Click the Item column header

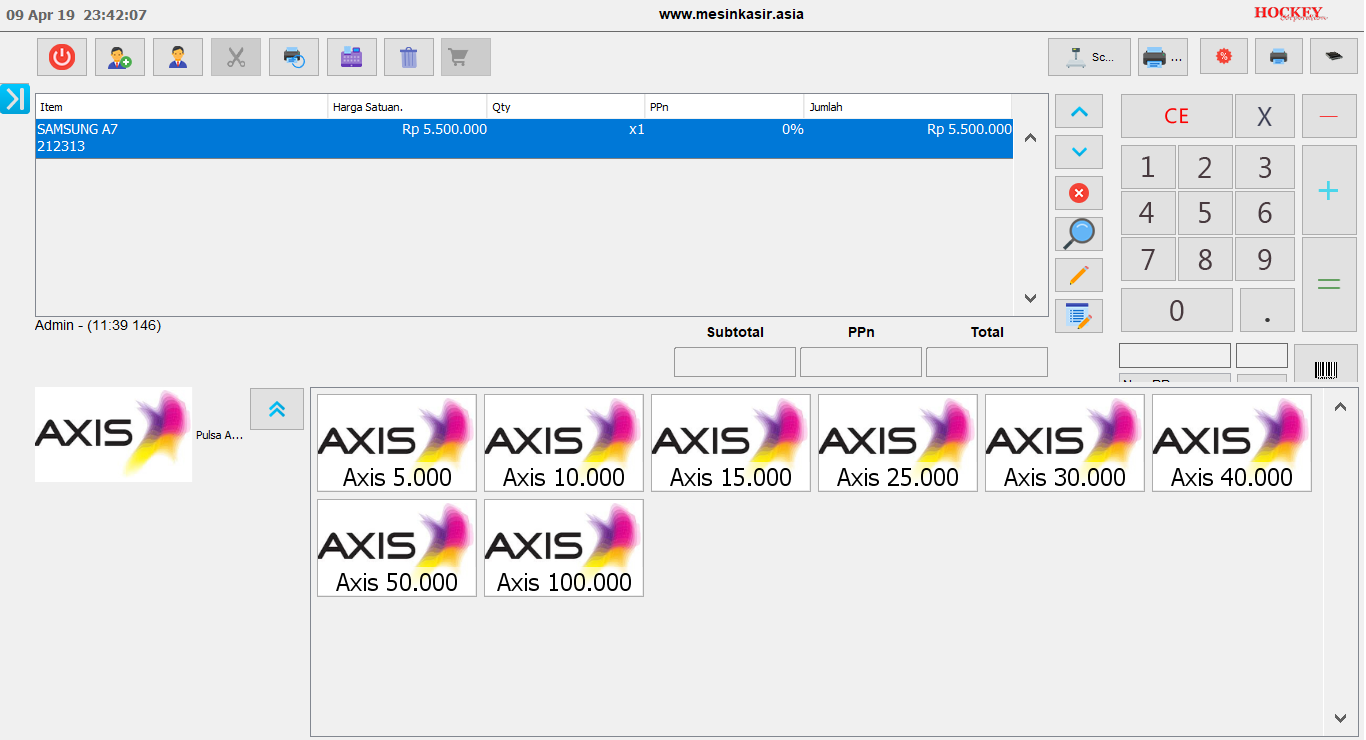pyautogui.click(x=182, y=107)
